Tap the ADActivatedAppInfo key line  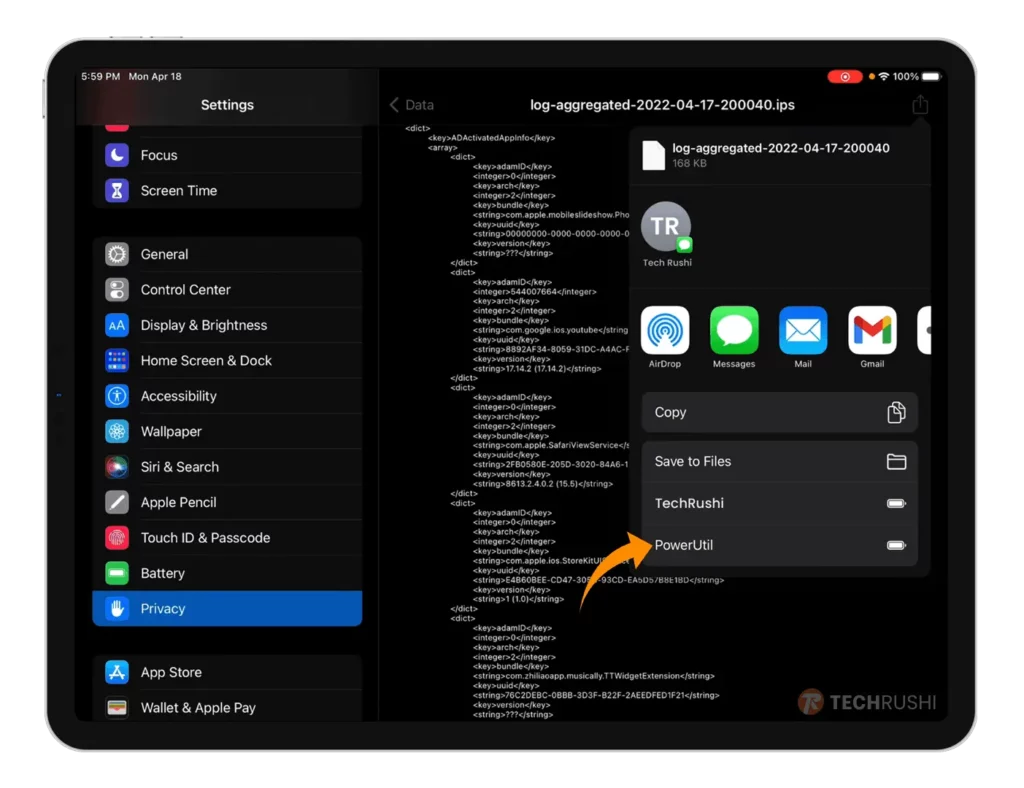point(491,138)
